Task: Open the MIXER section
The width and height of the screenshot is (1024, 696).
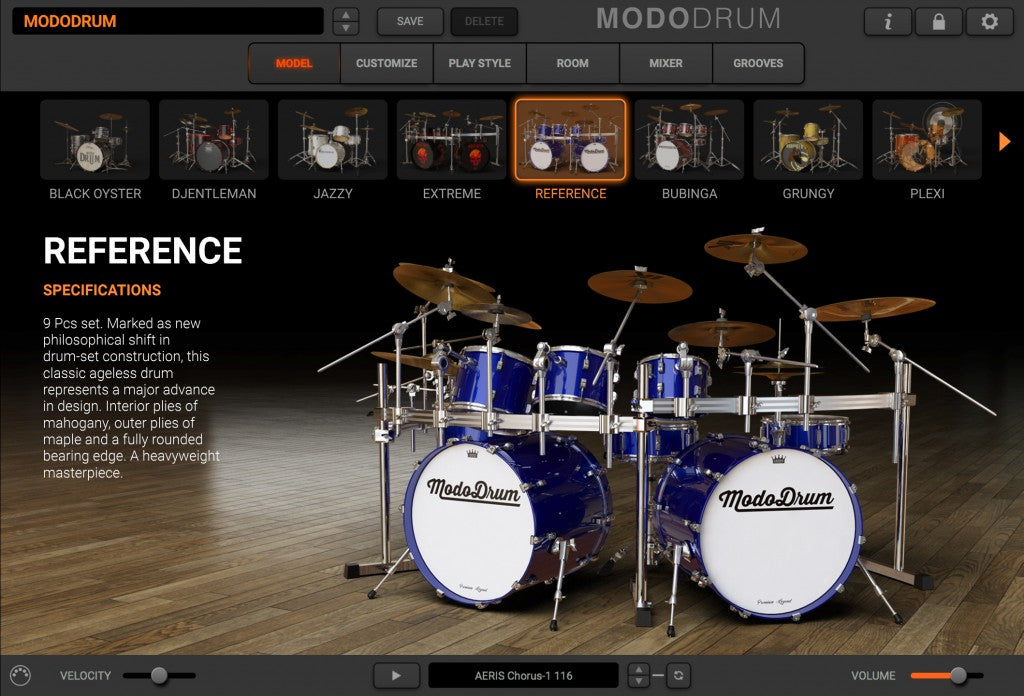Action: tap(665, 63)
